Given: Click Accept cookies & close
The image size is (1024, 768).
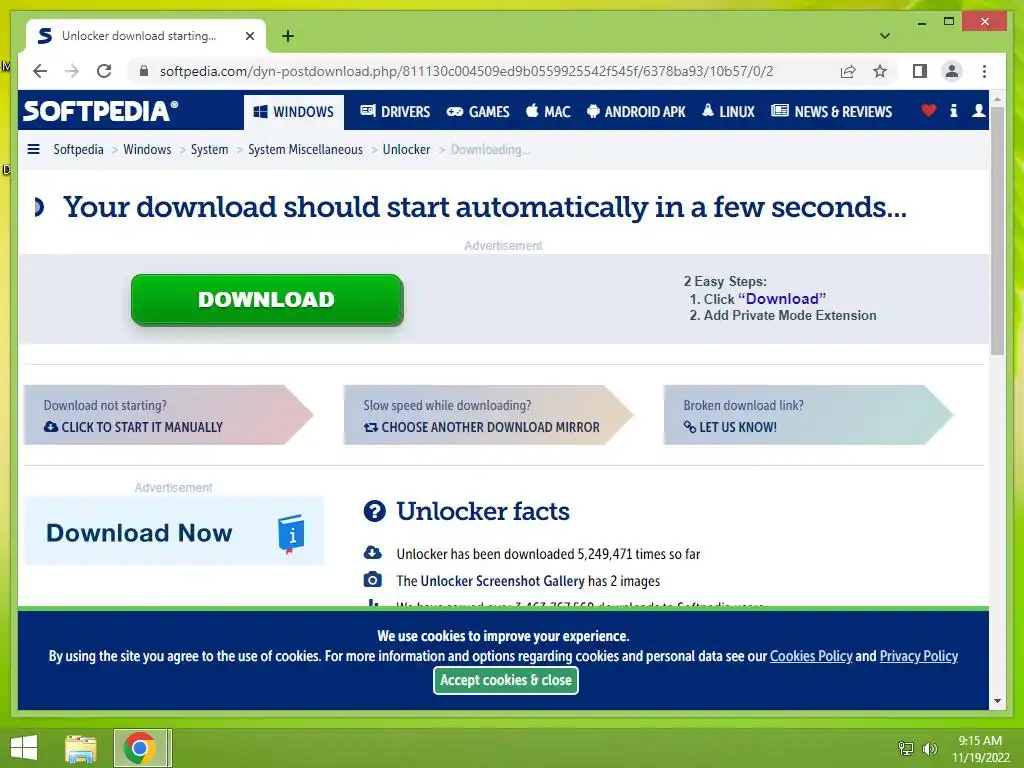Looking at the screenshot, I should click(x=505, y=680).
